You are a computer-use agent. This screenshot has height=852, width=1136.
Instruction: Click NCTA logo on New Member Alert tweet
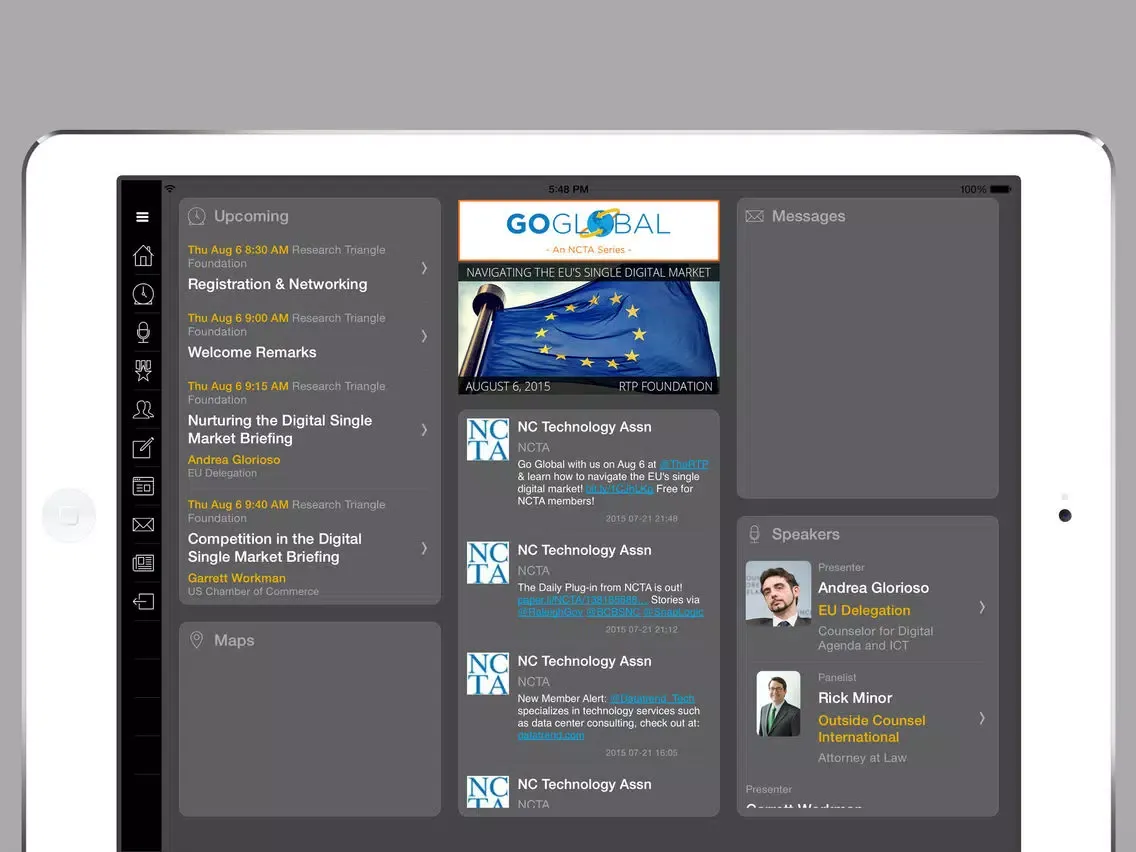tap(487, 674)
